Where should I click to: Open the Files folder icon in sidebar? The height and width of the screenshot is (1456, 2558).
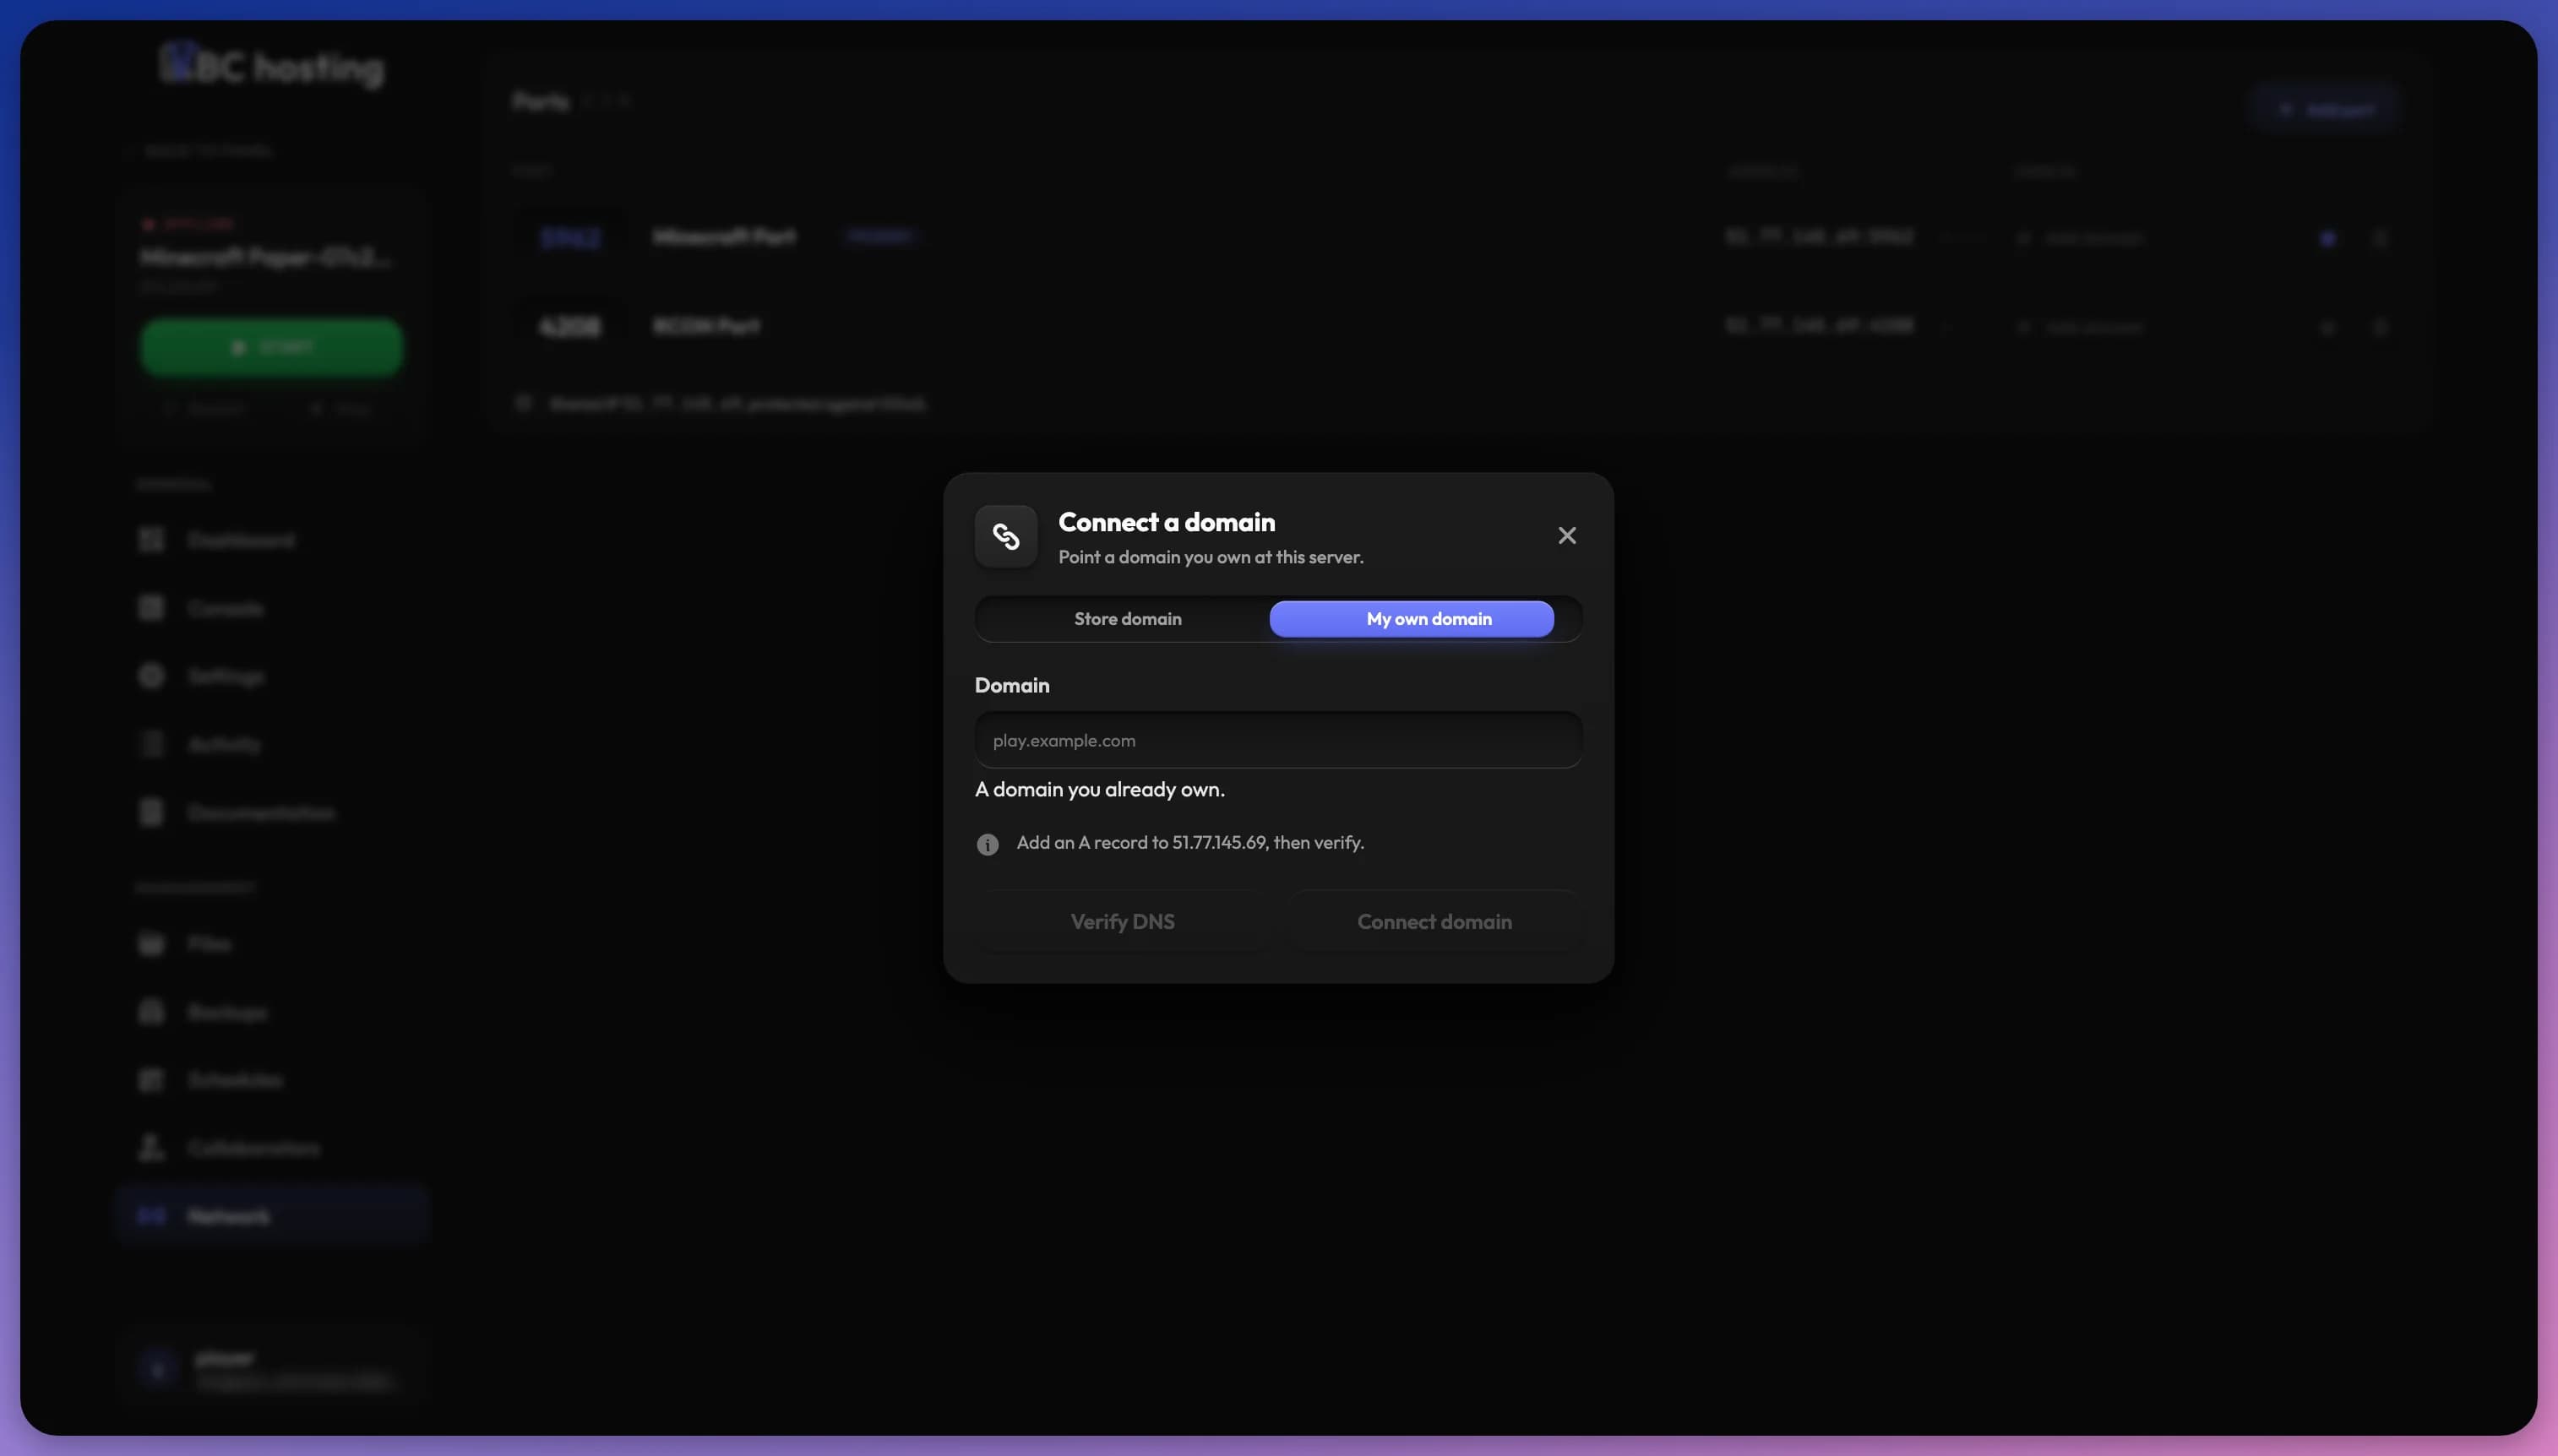(151, 944)
